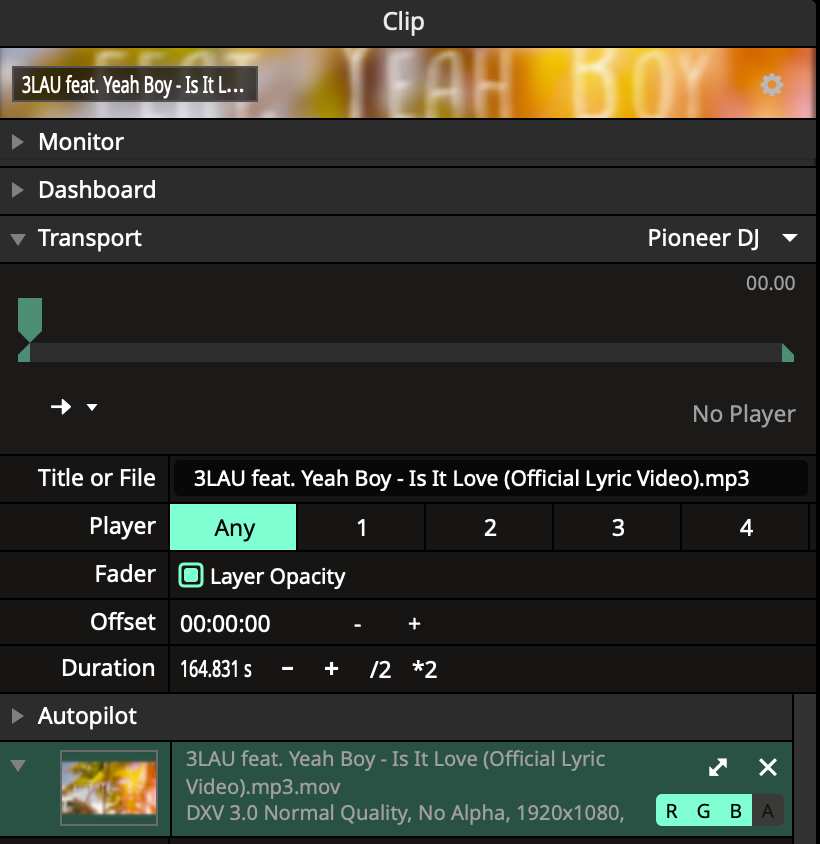Toggle the alpha channel A button
The width and height of the screenshot is (820, 844).
tap(768, 811)
